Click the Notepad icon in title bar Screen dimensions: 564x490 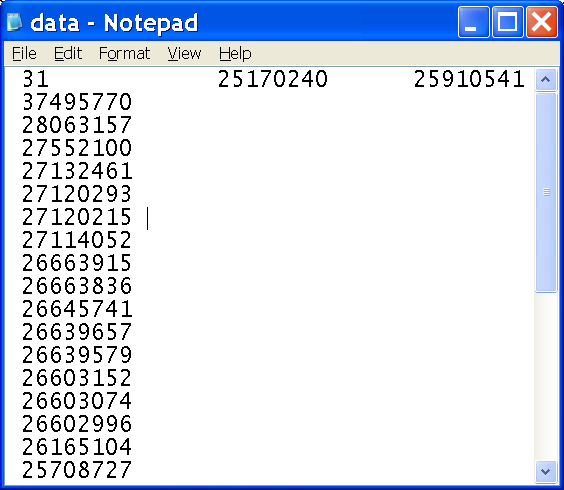pyautogui.click(x=14, y=22)
